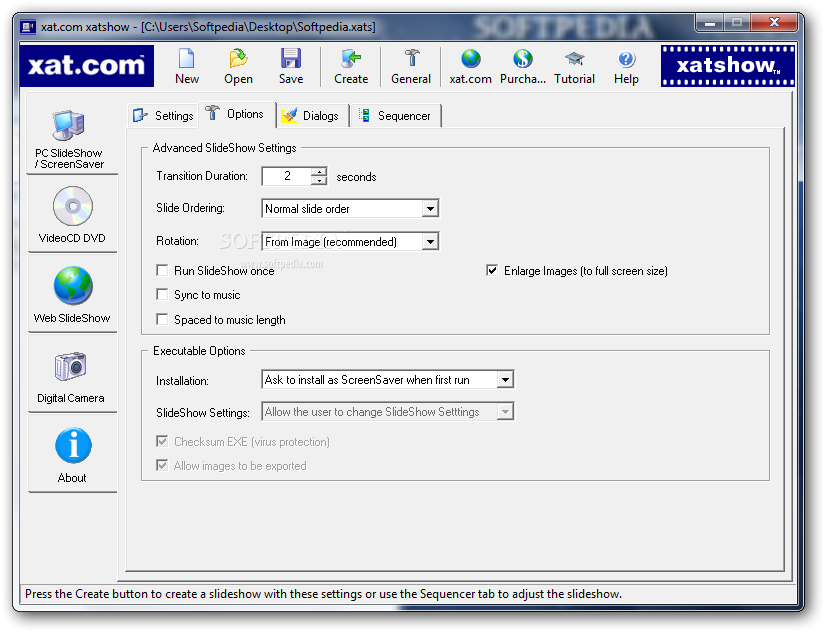Minimize the xatshow window
Viewport: 825px width, 632px height.
coord(710,23)
